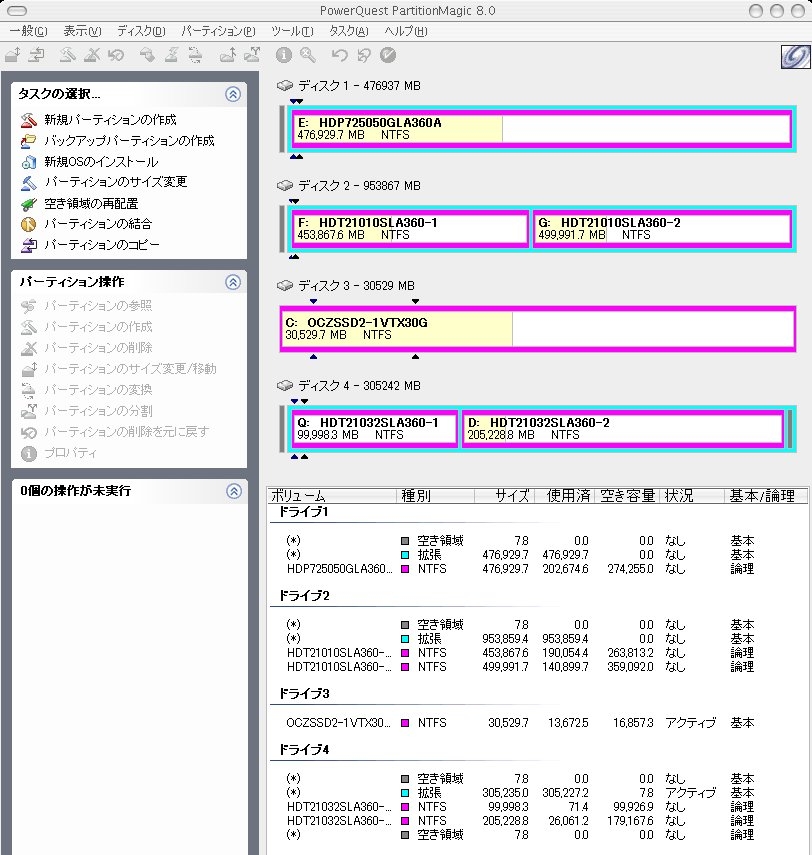Select the row with size 205,228.8
The height and width of the screenshot is (855, 812).
[521, 821]
